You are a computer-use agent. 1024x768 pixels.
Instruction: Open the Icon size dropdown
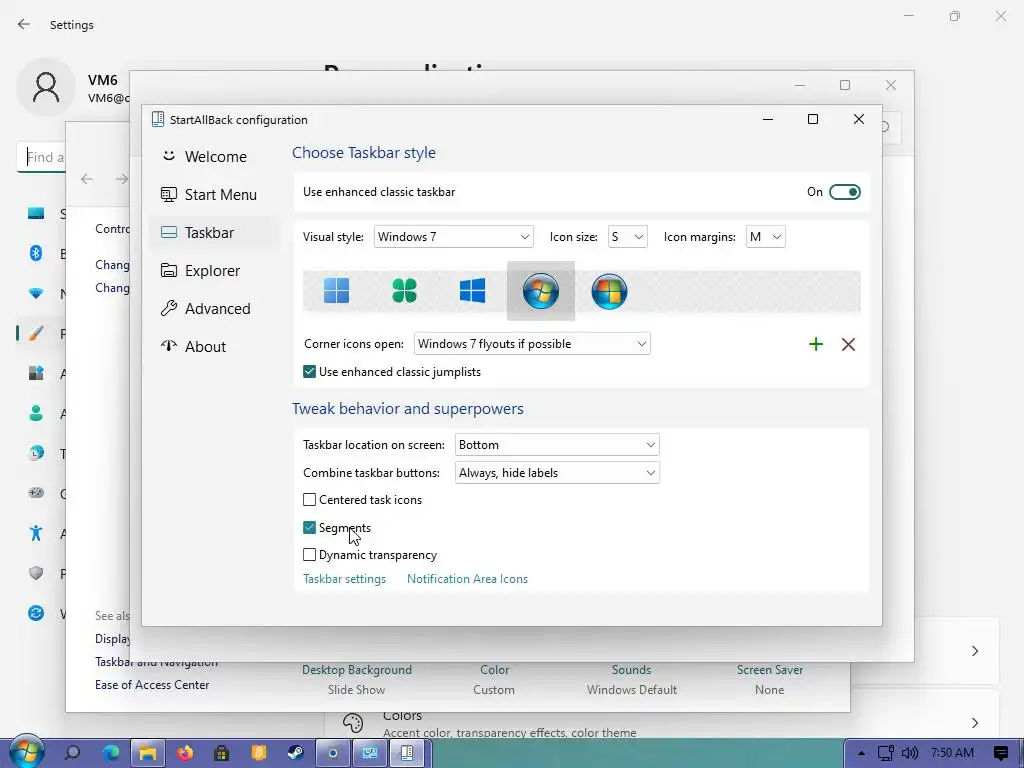coord(628,236)
